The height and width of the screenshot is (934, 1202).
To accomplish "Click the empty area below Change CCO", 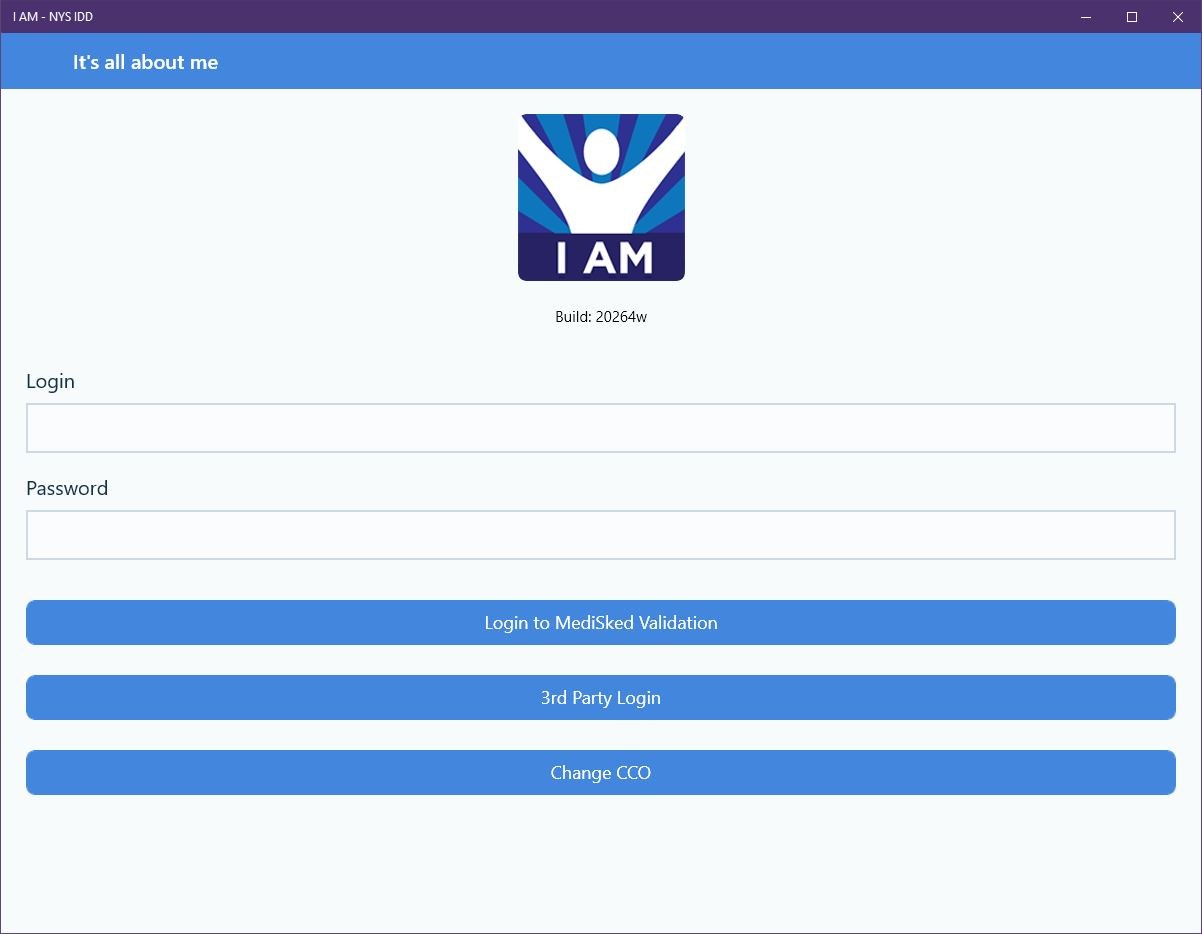I will pos(601,860).
